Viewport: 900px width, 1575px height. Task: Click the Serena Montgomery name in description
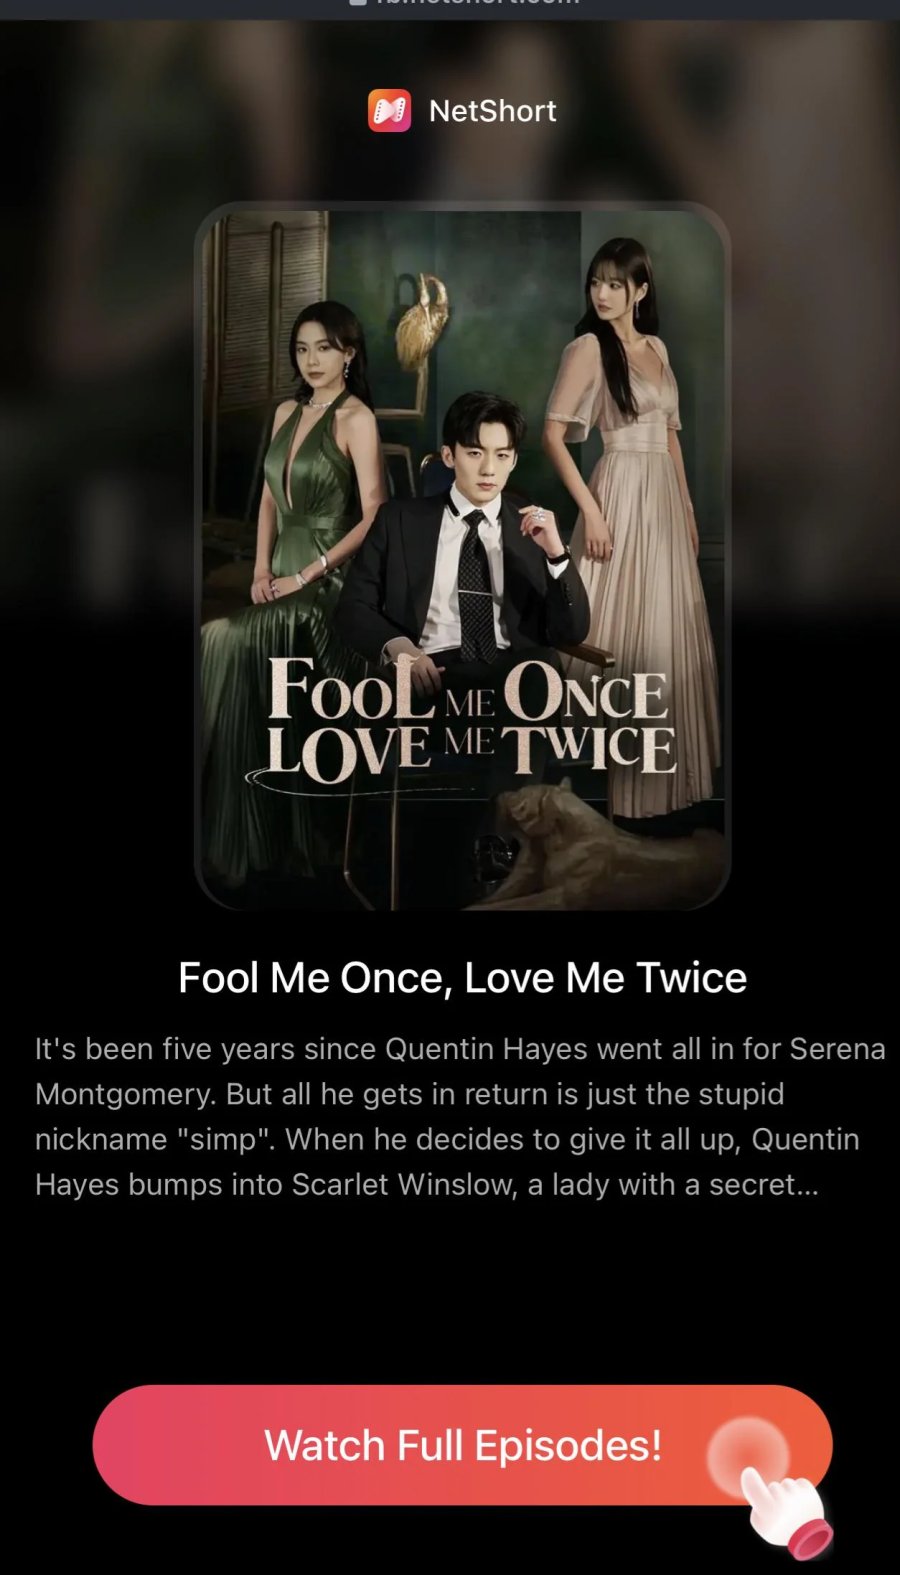tap(460, 1071)
